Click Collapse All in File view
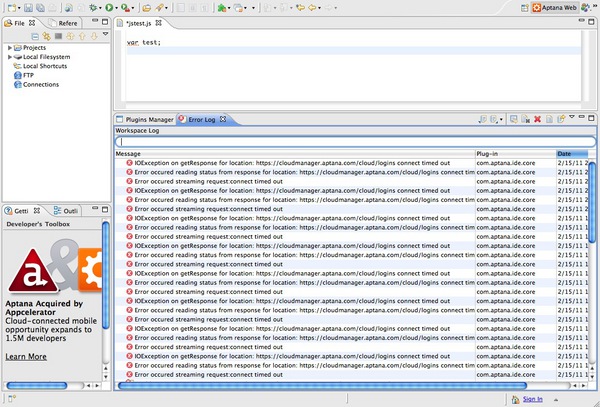The image size is (600, 407). tap(35, 36)
